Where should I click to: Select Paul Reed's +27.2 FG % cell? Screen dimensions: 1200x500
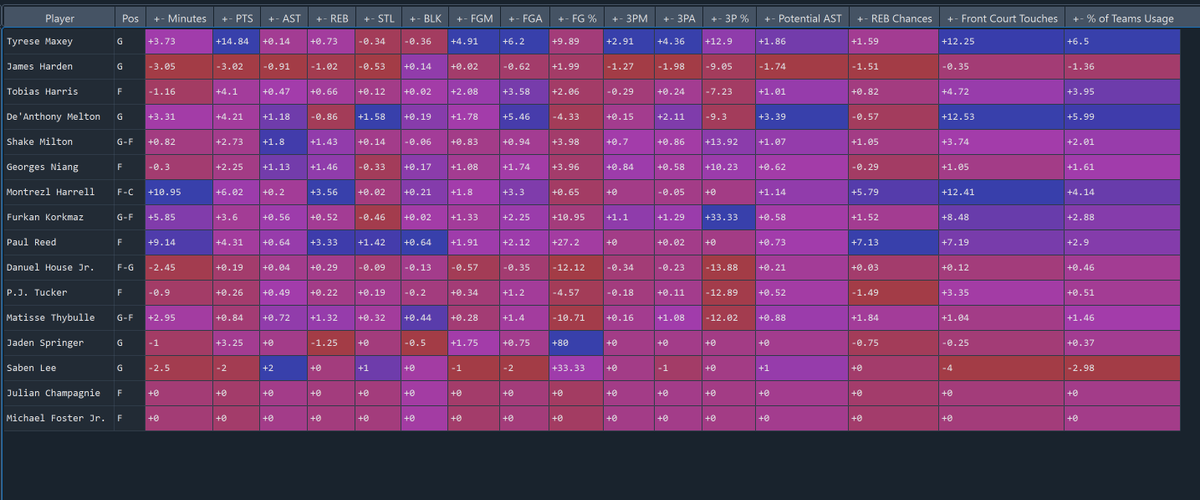pos(578,242)
